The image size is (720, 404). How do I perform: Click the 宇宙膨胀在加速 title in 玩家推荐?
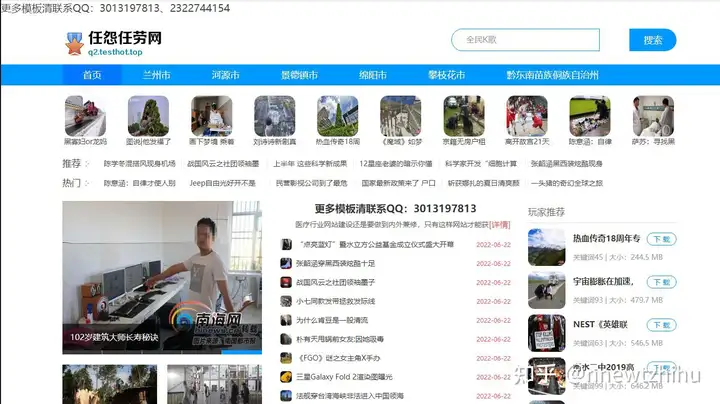pos(603,281)
